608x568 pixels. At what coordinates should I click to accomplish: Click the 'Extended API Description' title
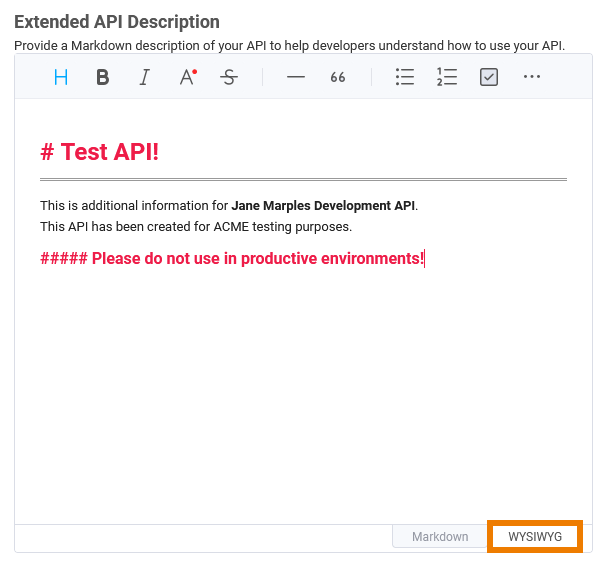tap(117, 22)
